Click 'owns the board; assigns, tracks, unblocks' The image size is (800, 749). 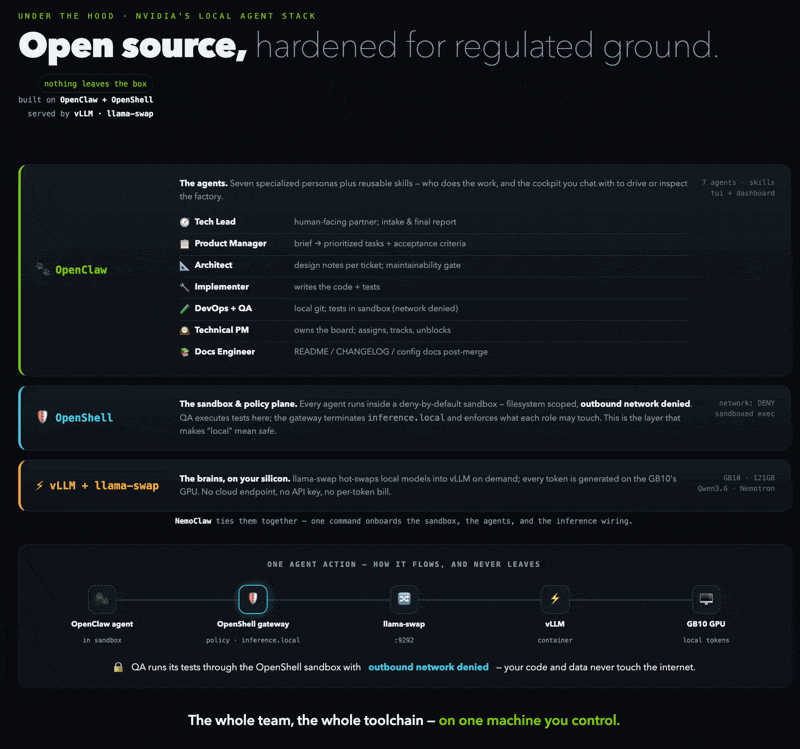coord(372,330)
